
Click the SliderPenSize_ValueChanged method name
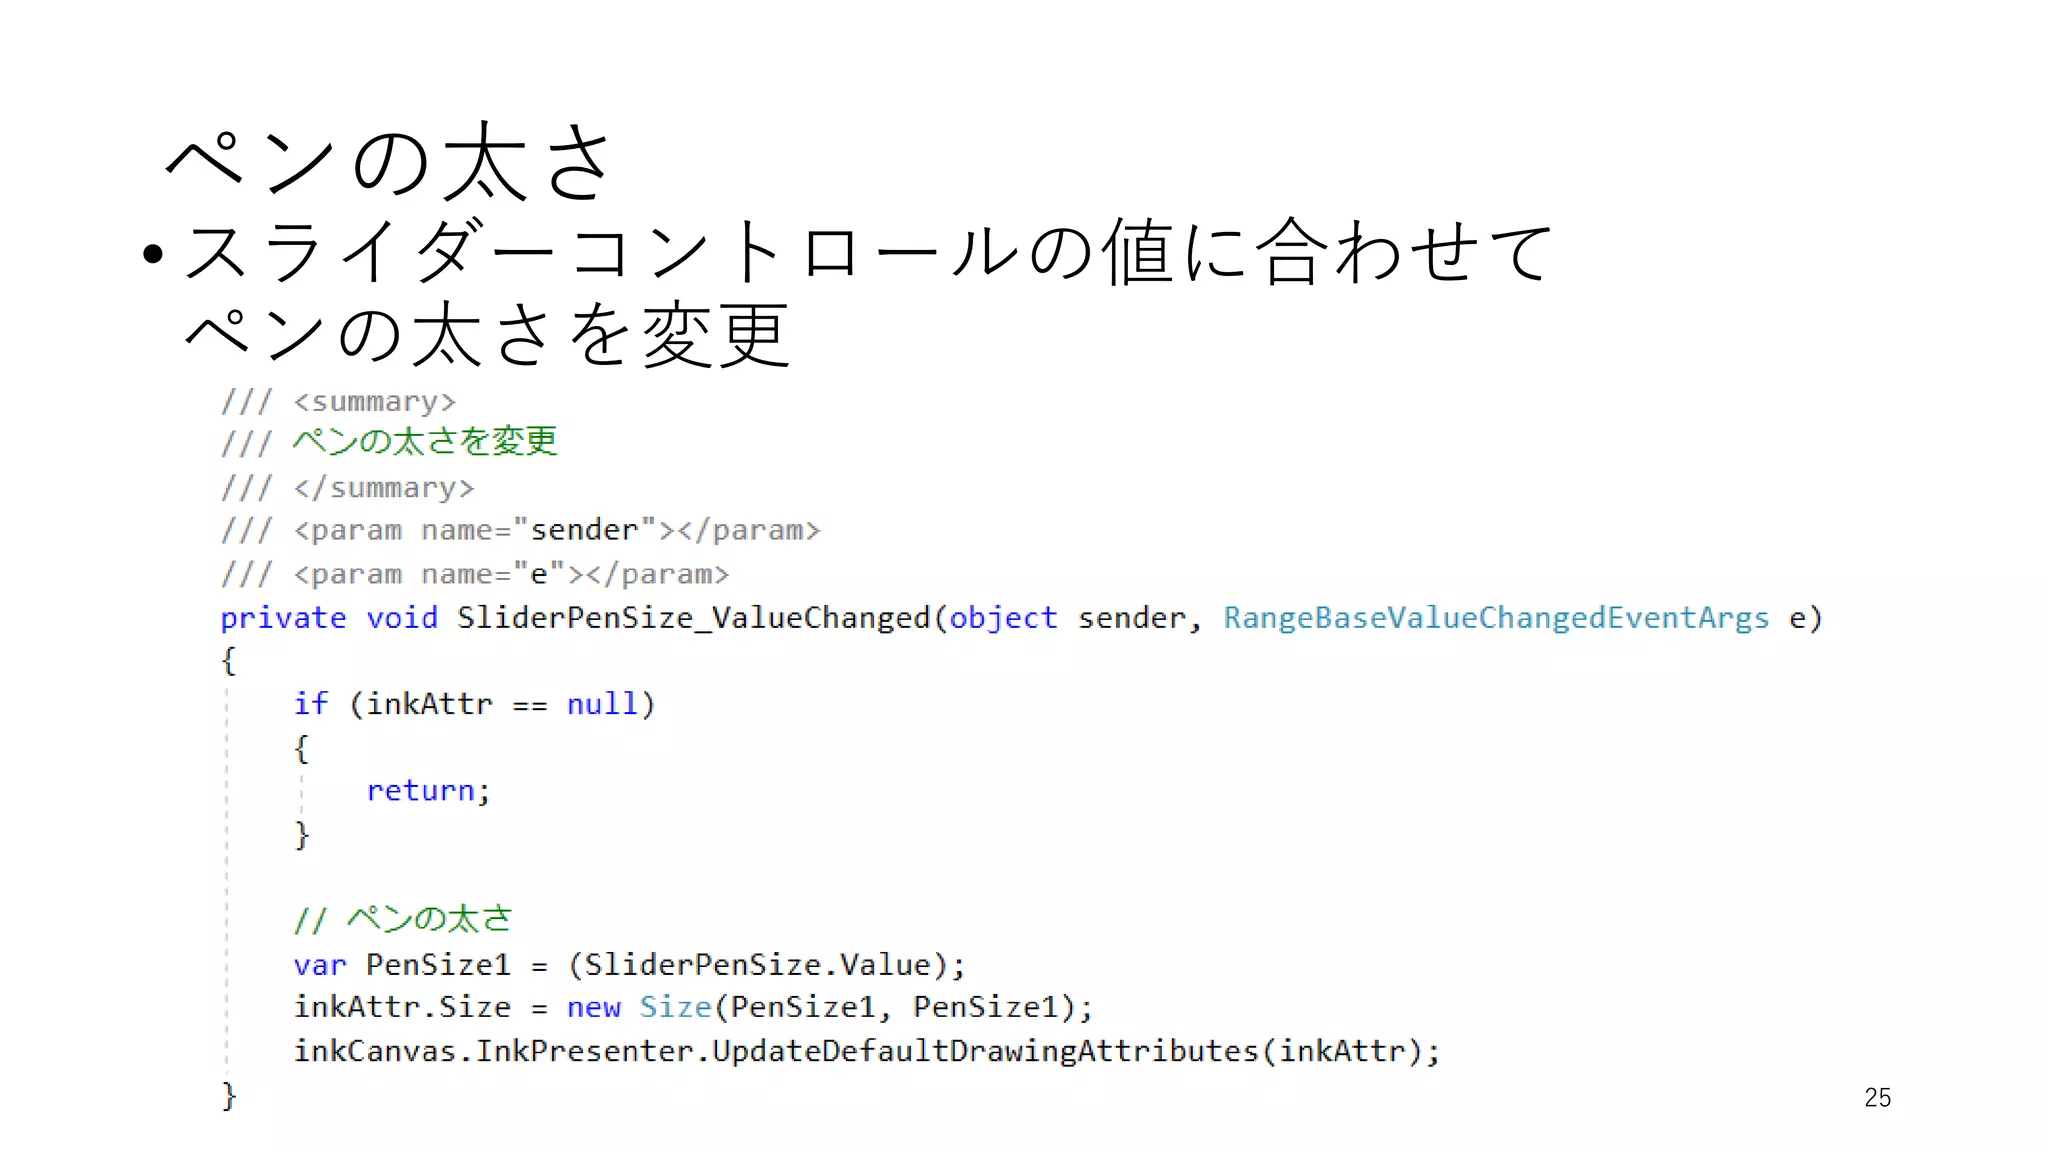point(694,618)
